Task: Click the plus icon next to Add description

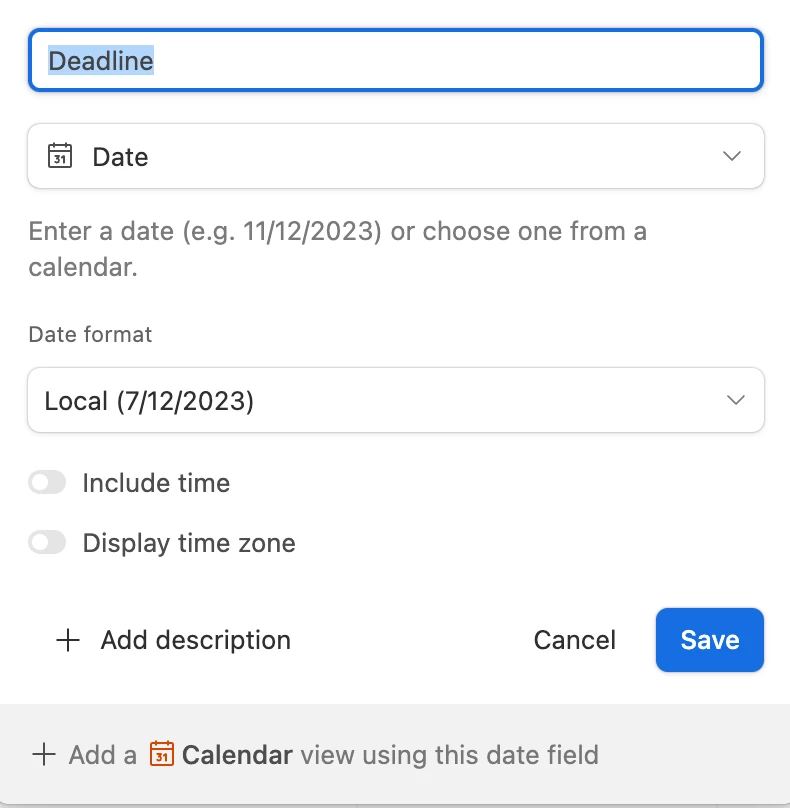Action: click(68, 641)
